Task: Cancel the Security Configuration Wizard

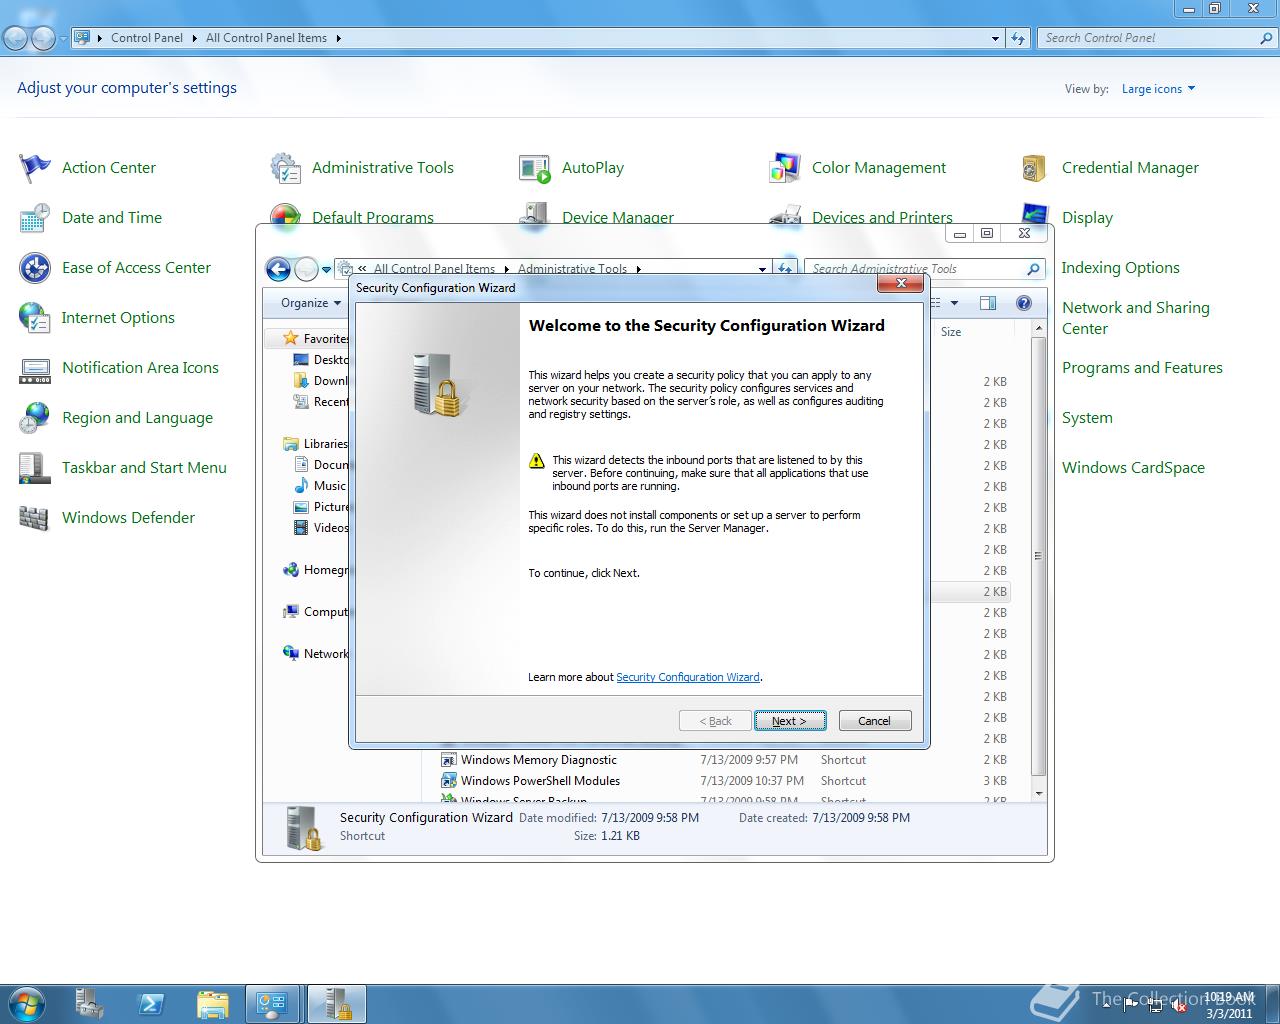Action: pos(874,721)
